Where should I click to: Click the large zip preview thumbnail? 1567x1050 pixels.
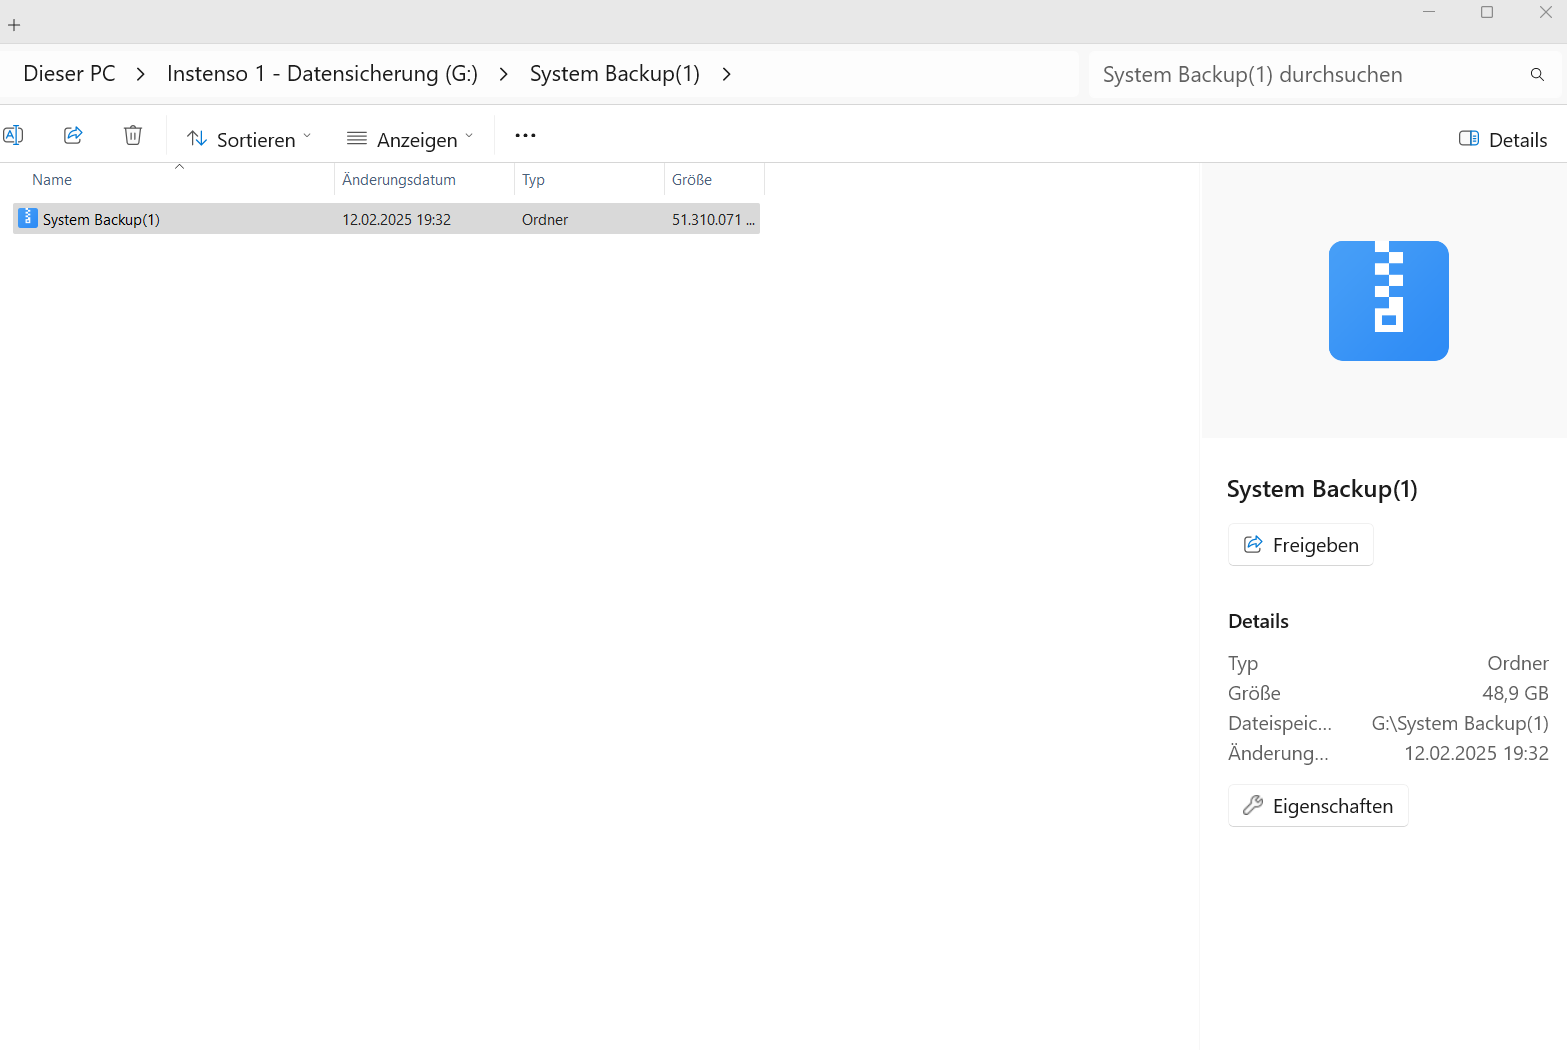pyautogui.click(x=1388, y=301)
